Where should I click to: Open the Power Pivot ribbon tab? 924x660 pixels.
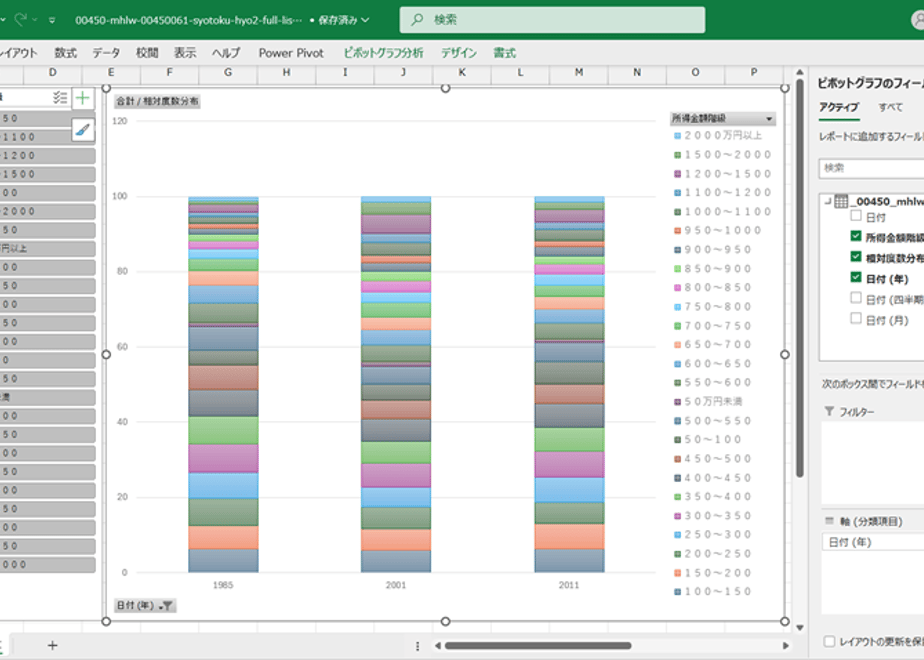click(x=291, y=53)
